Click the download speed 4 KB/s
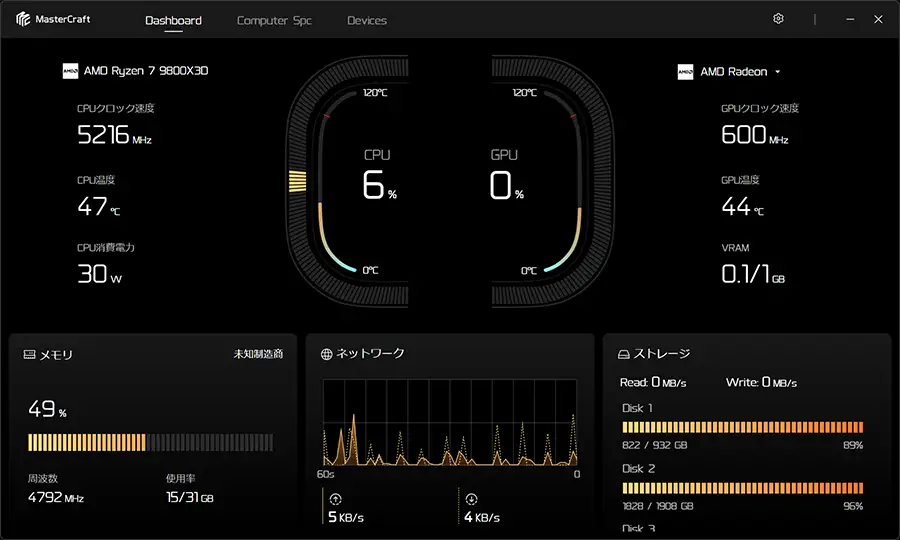Screen dimensions: 900x540 click(482, 517)
